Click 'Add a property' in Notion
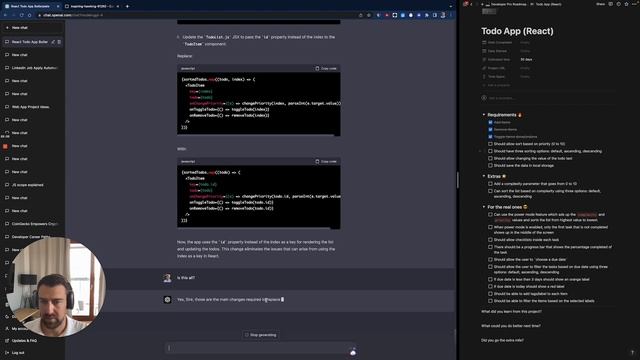640x360 pixels. point(496,85)
